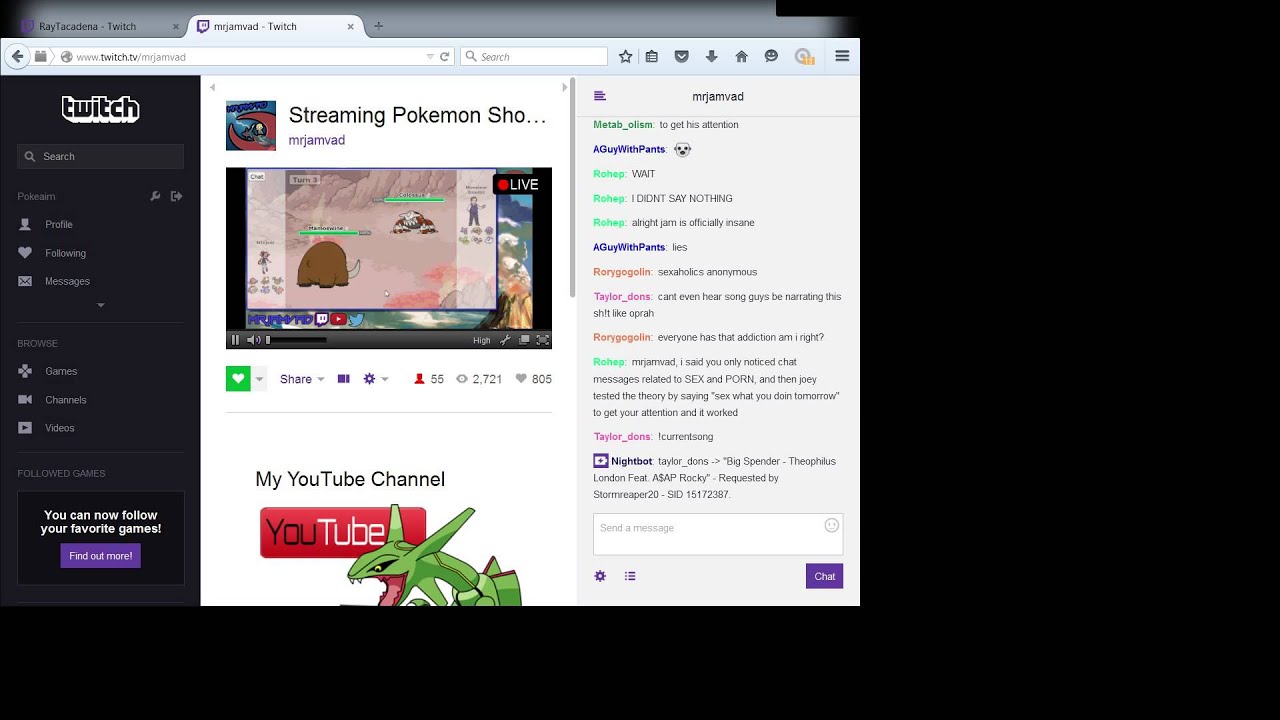1280x720 pixels.
Task: Open the URL history dropdown arrow
Action: click(430, 57)
